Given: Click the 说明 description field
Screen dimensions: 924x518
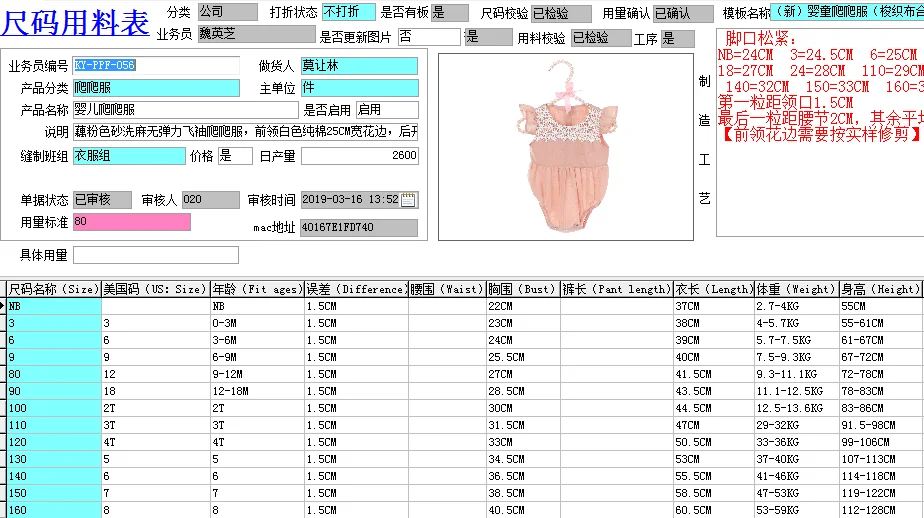Looking at the screenshot, I should click(246, 131).
